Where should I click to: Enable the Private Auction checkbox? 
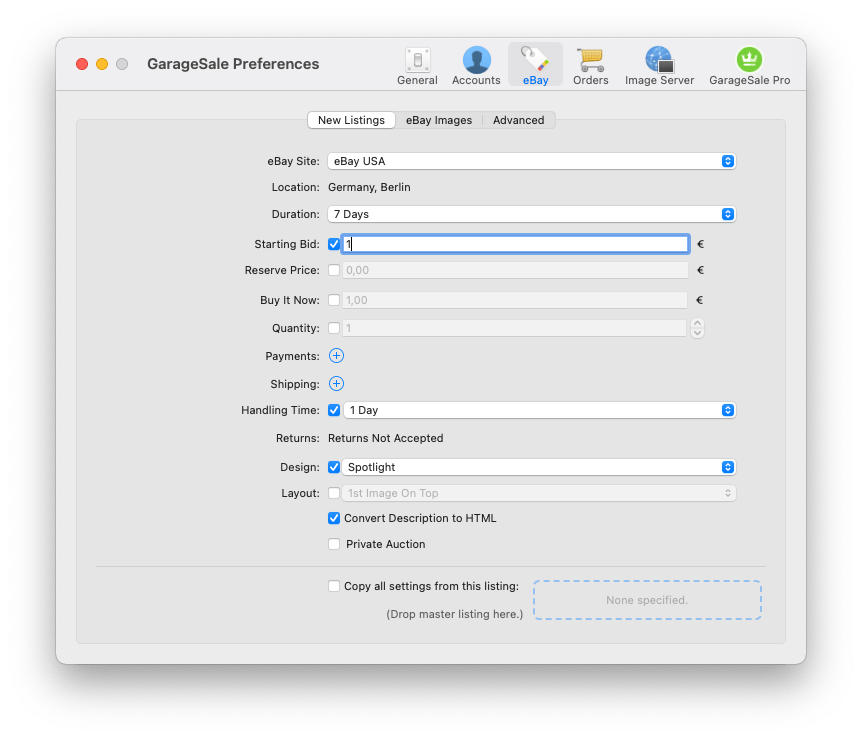point(334,544)
